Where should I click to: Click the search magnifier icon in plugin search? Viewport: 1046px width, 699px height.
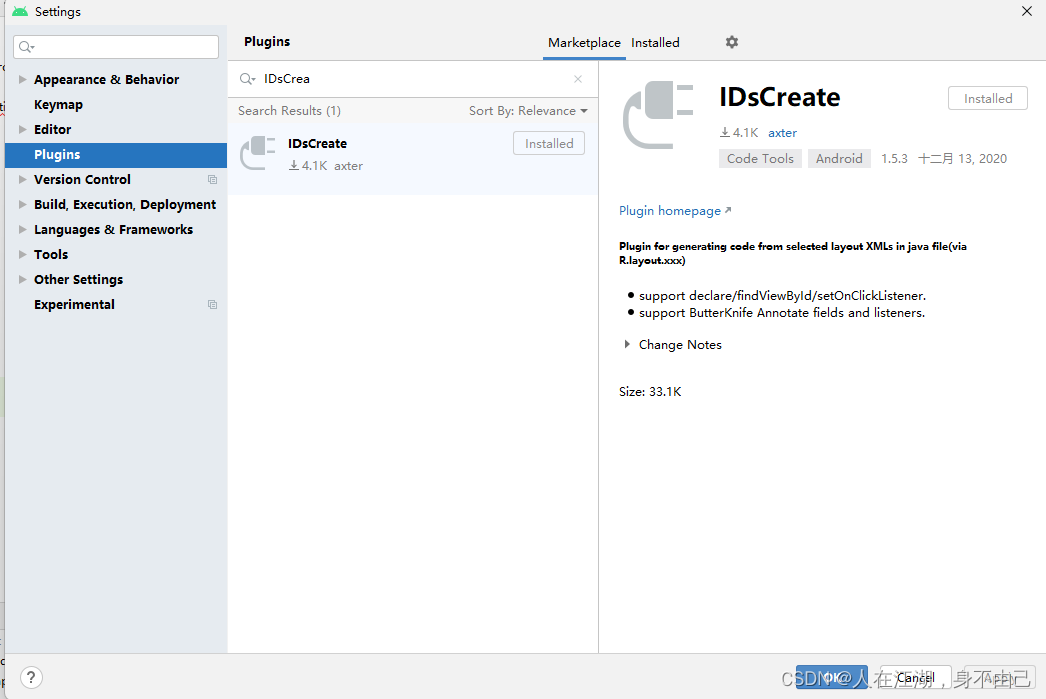pyautogui.click(x=247, y=79)
